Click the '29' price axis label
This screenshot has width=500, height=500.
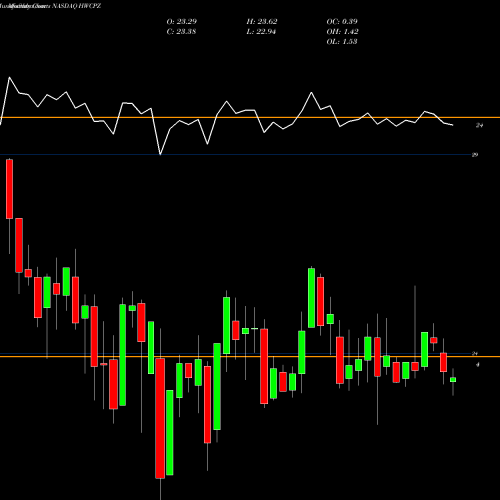click(x=475, y=155)
